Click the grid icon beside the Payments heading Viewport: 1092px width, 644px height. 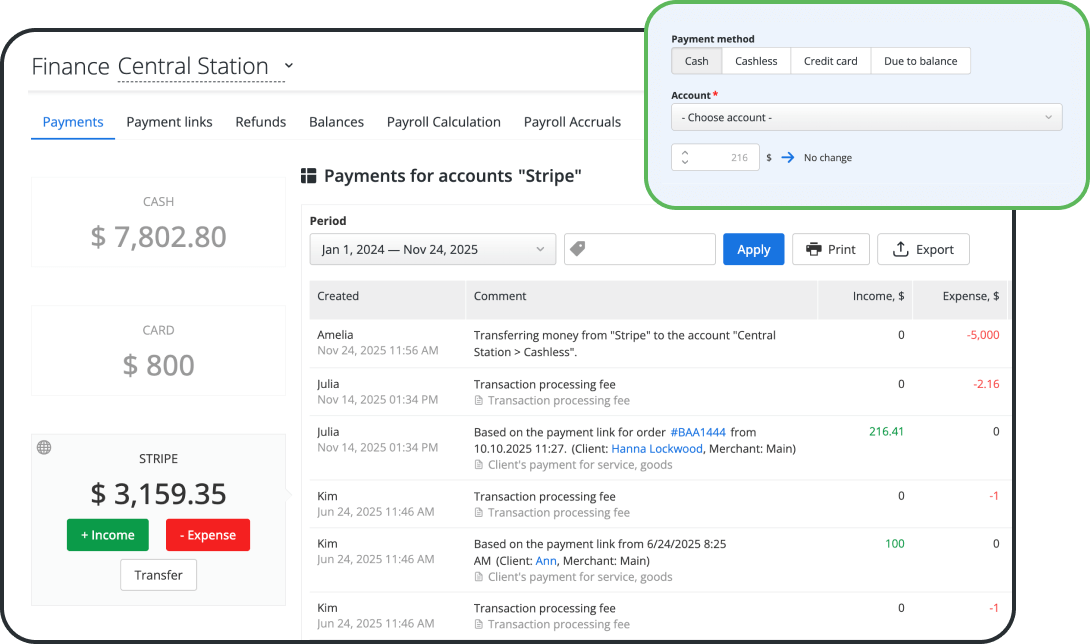point(309,177)
